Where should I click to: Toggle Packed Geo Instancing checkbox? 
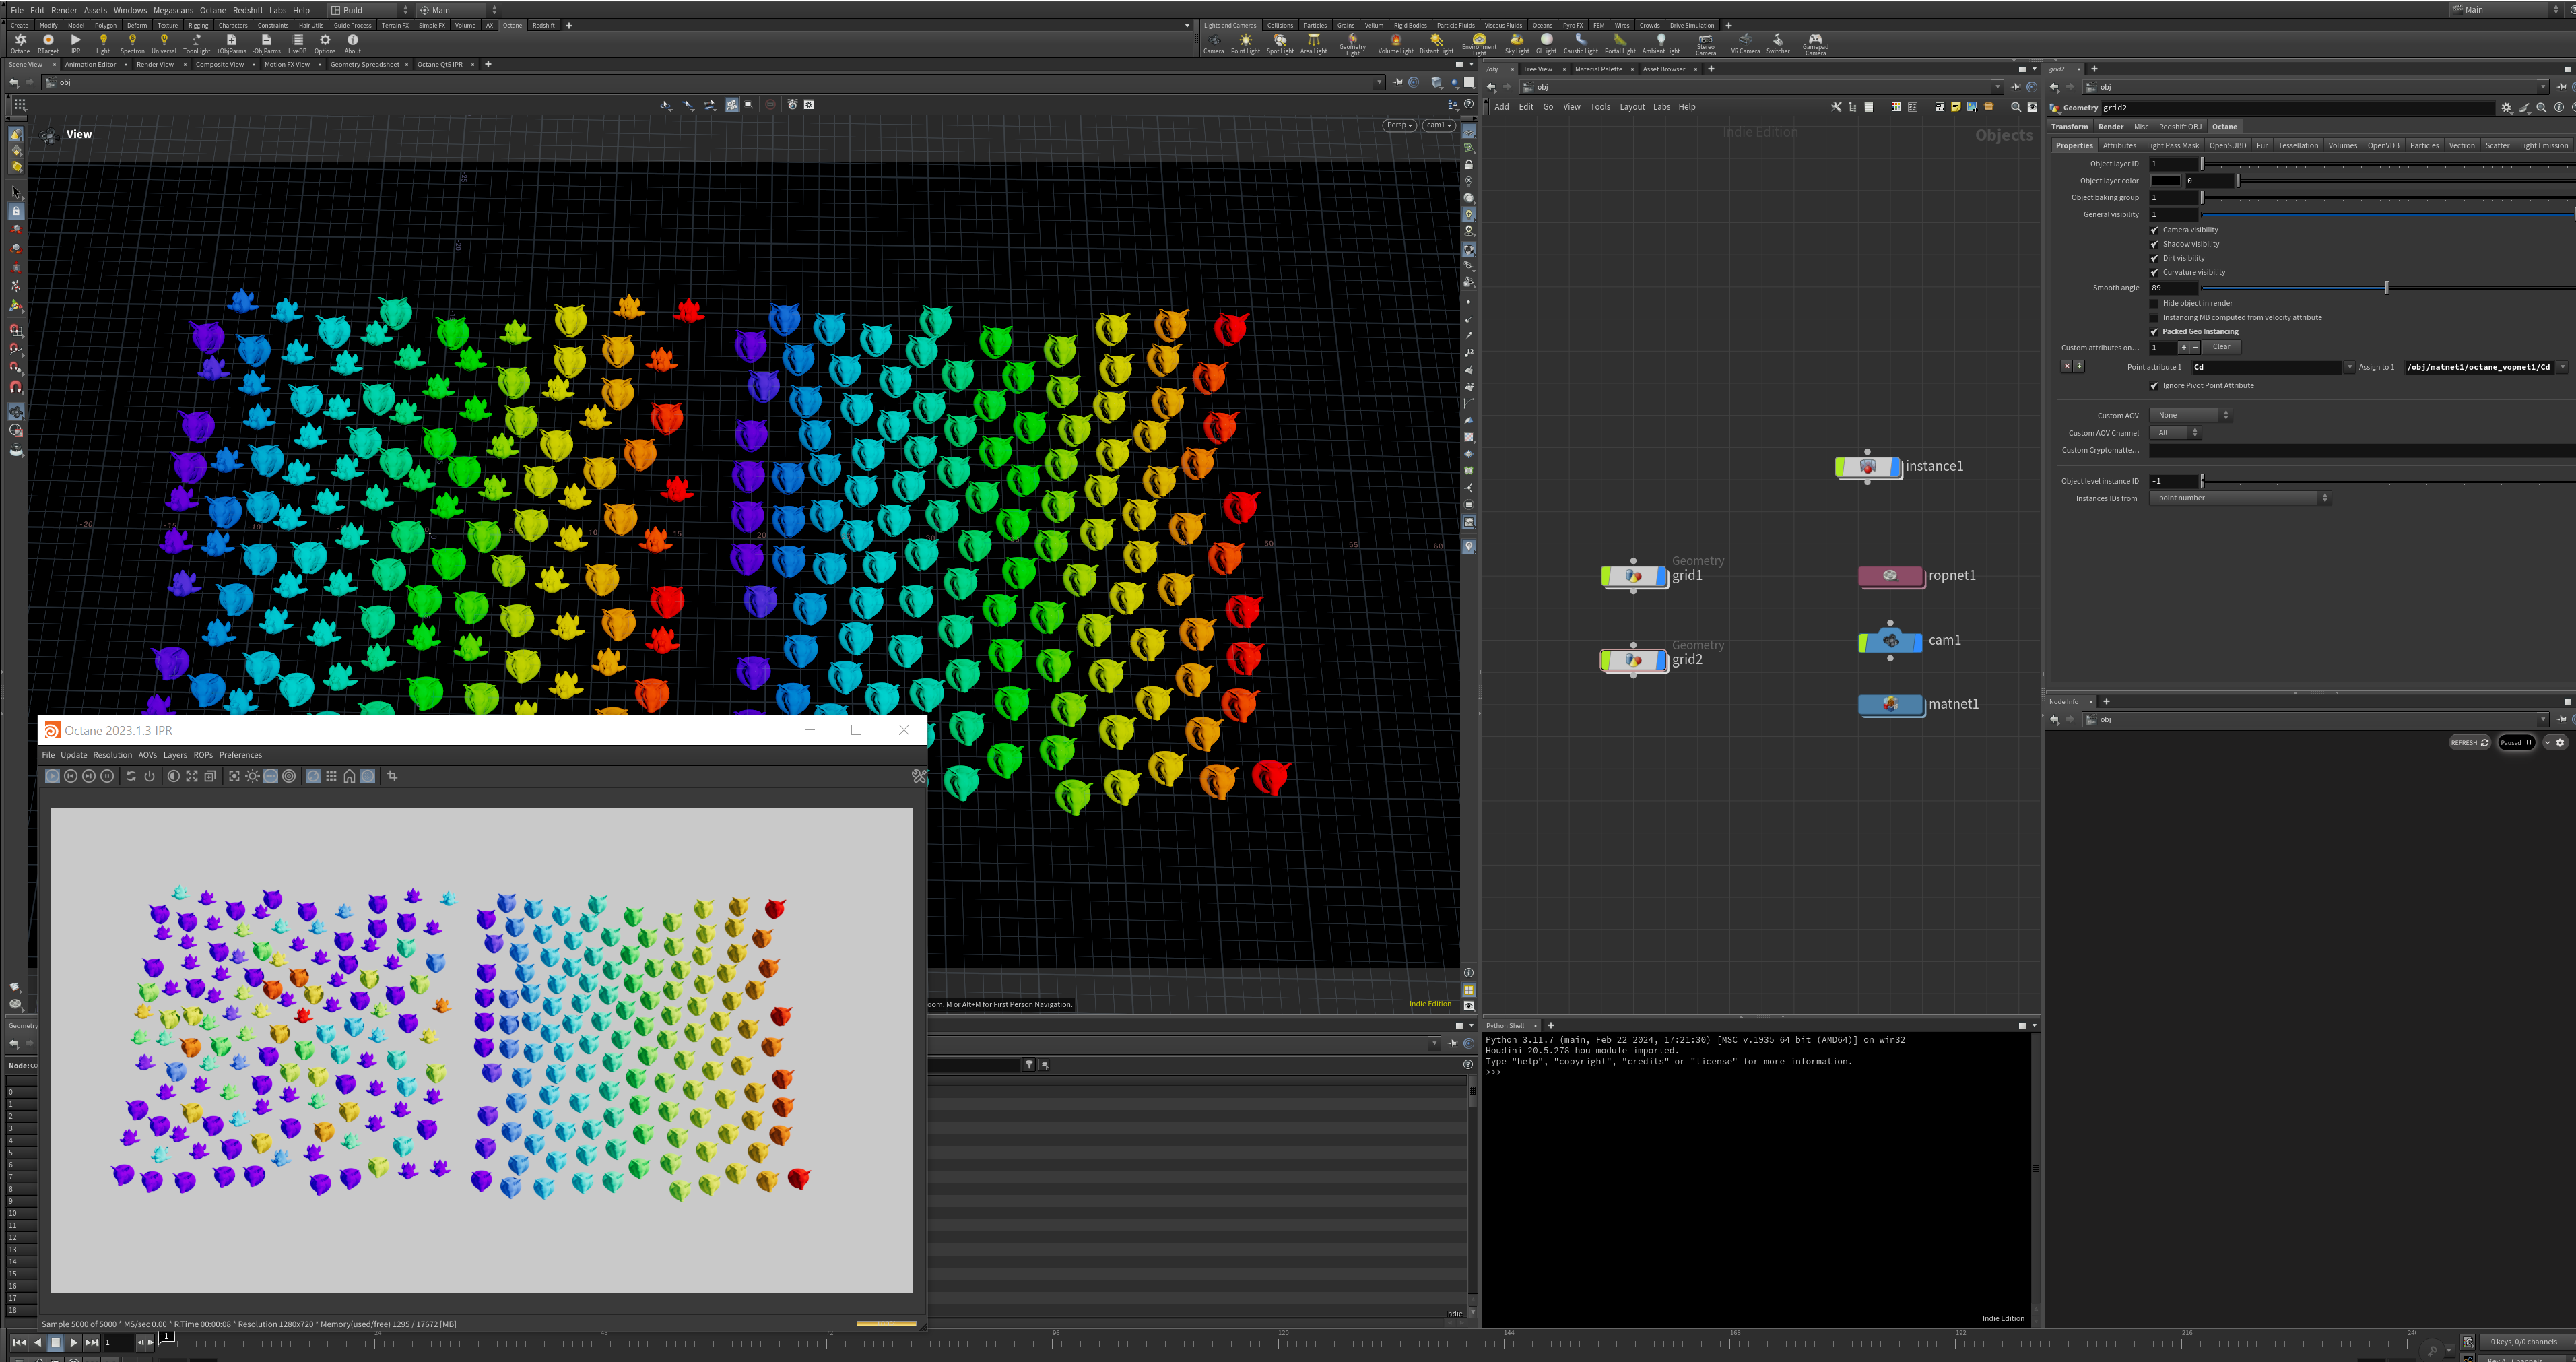tap(2154, 332)
